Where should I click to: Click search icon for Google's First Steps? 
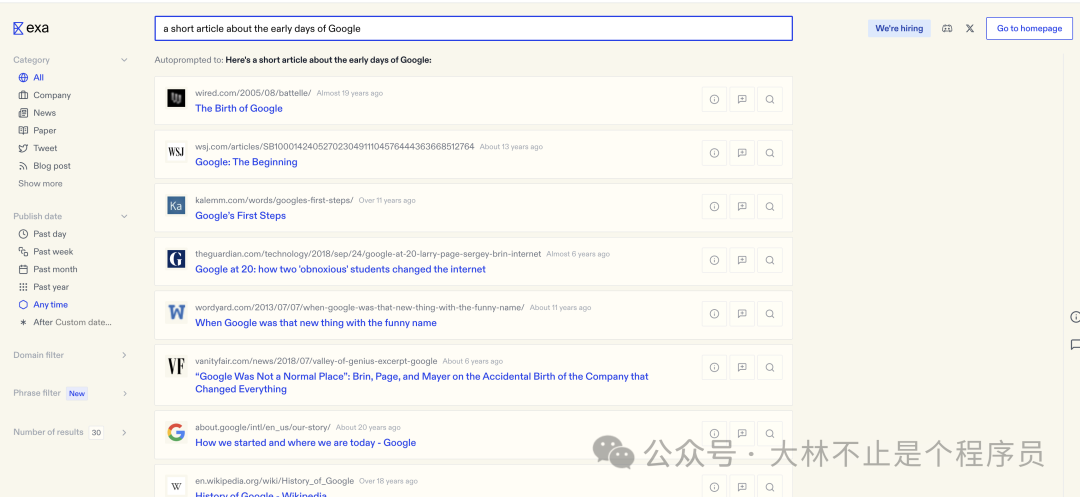click(769, 207)
